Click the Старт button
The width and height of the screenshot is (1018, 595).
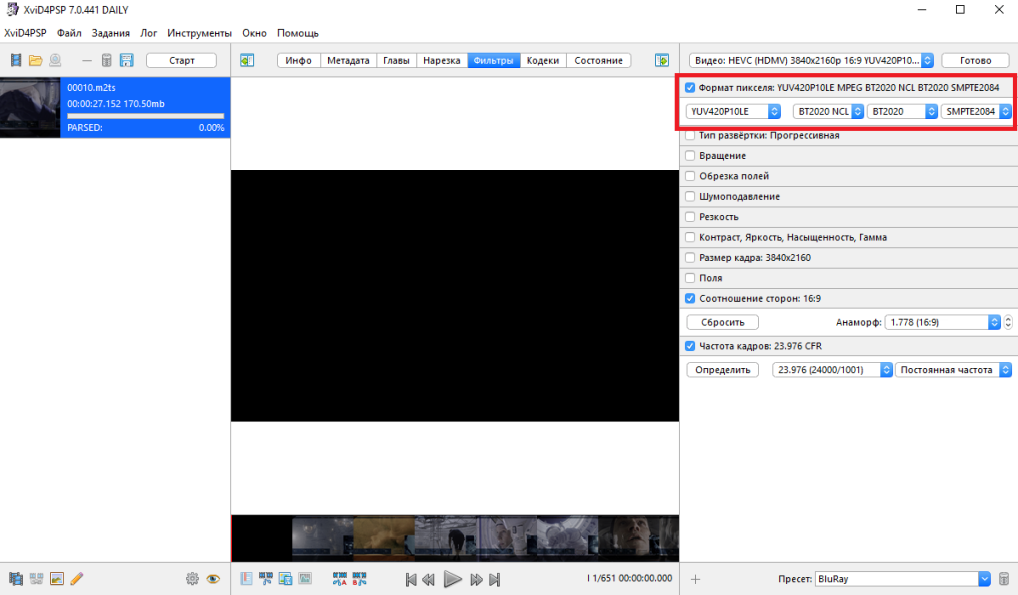[181, 60]
